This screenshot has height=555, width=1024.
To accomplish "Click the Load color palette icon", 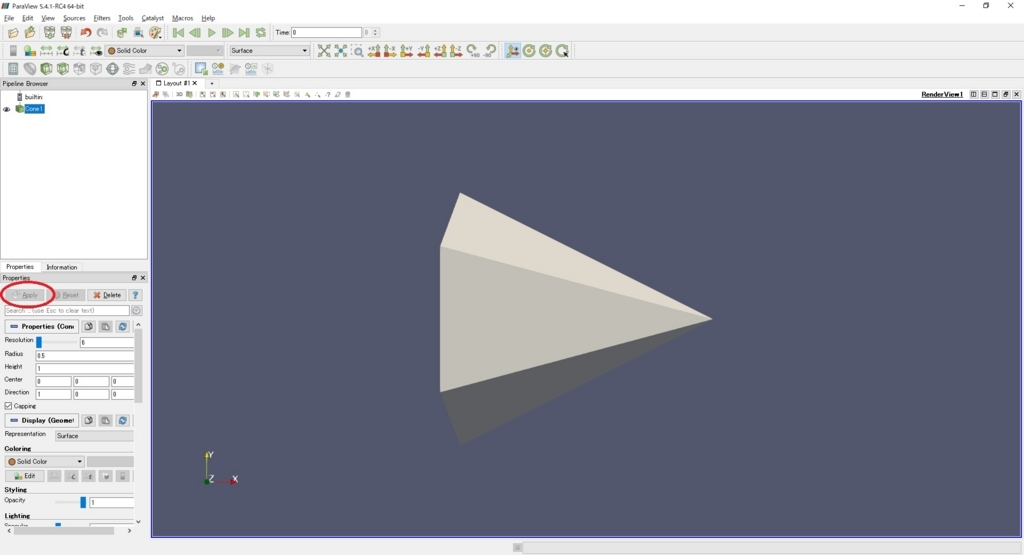I will point(155,33).
